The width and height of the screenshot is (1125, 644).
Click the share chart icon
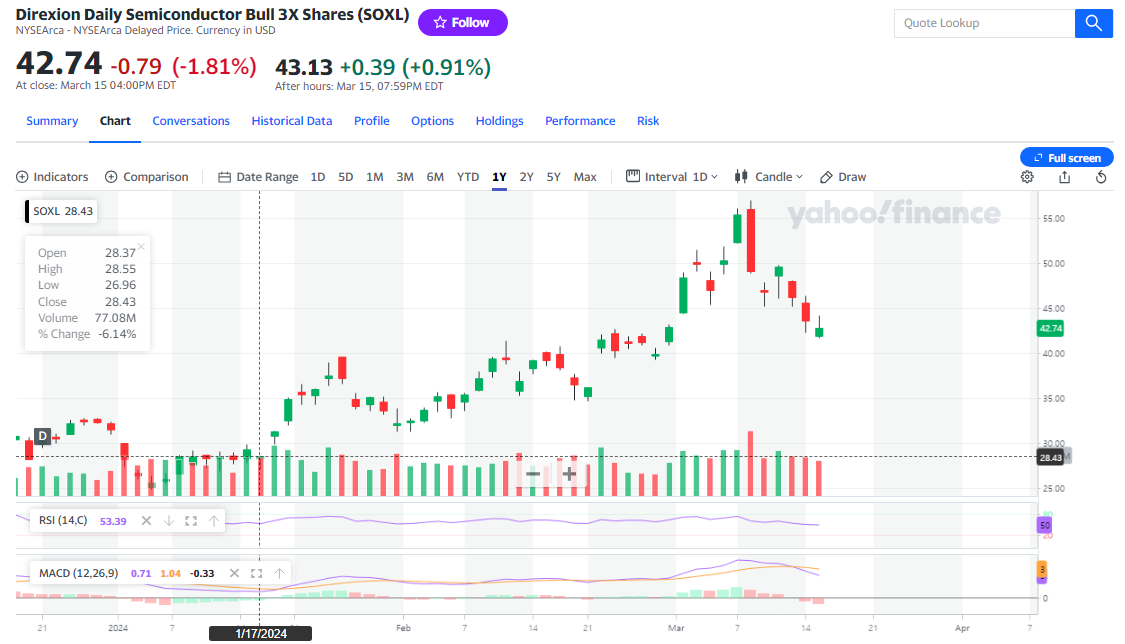(x=1064, y=177)
